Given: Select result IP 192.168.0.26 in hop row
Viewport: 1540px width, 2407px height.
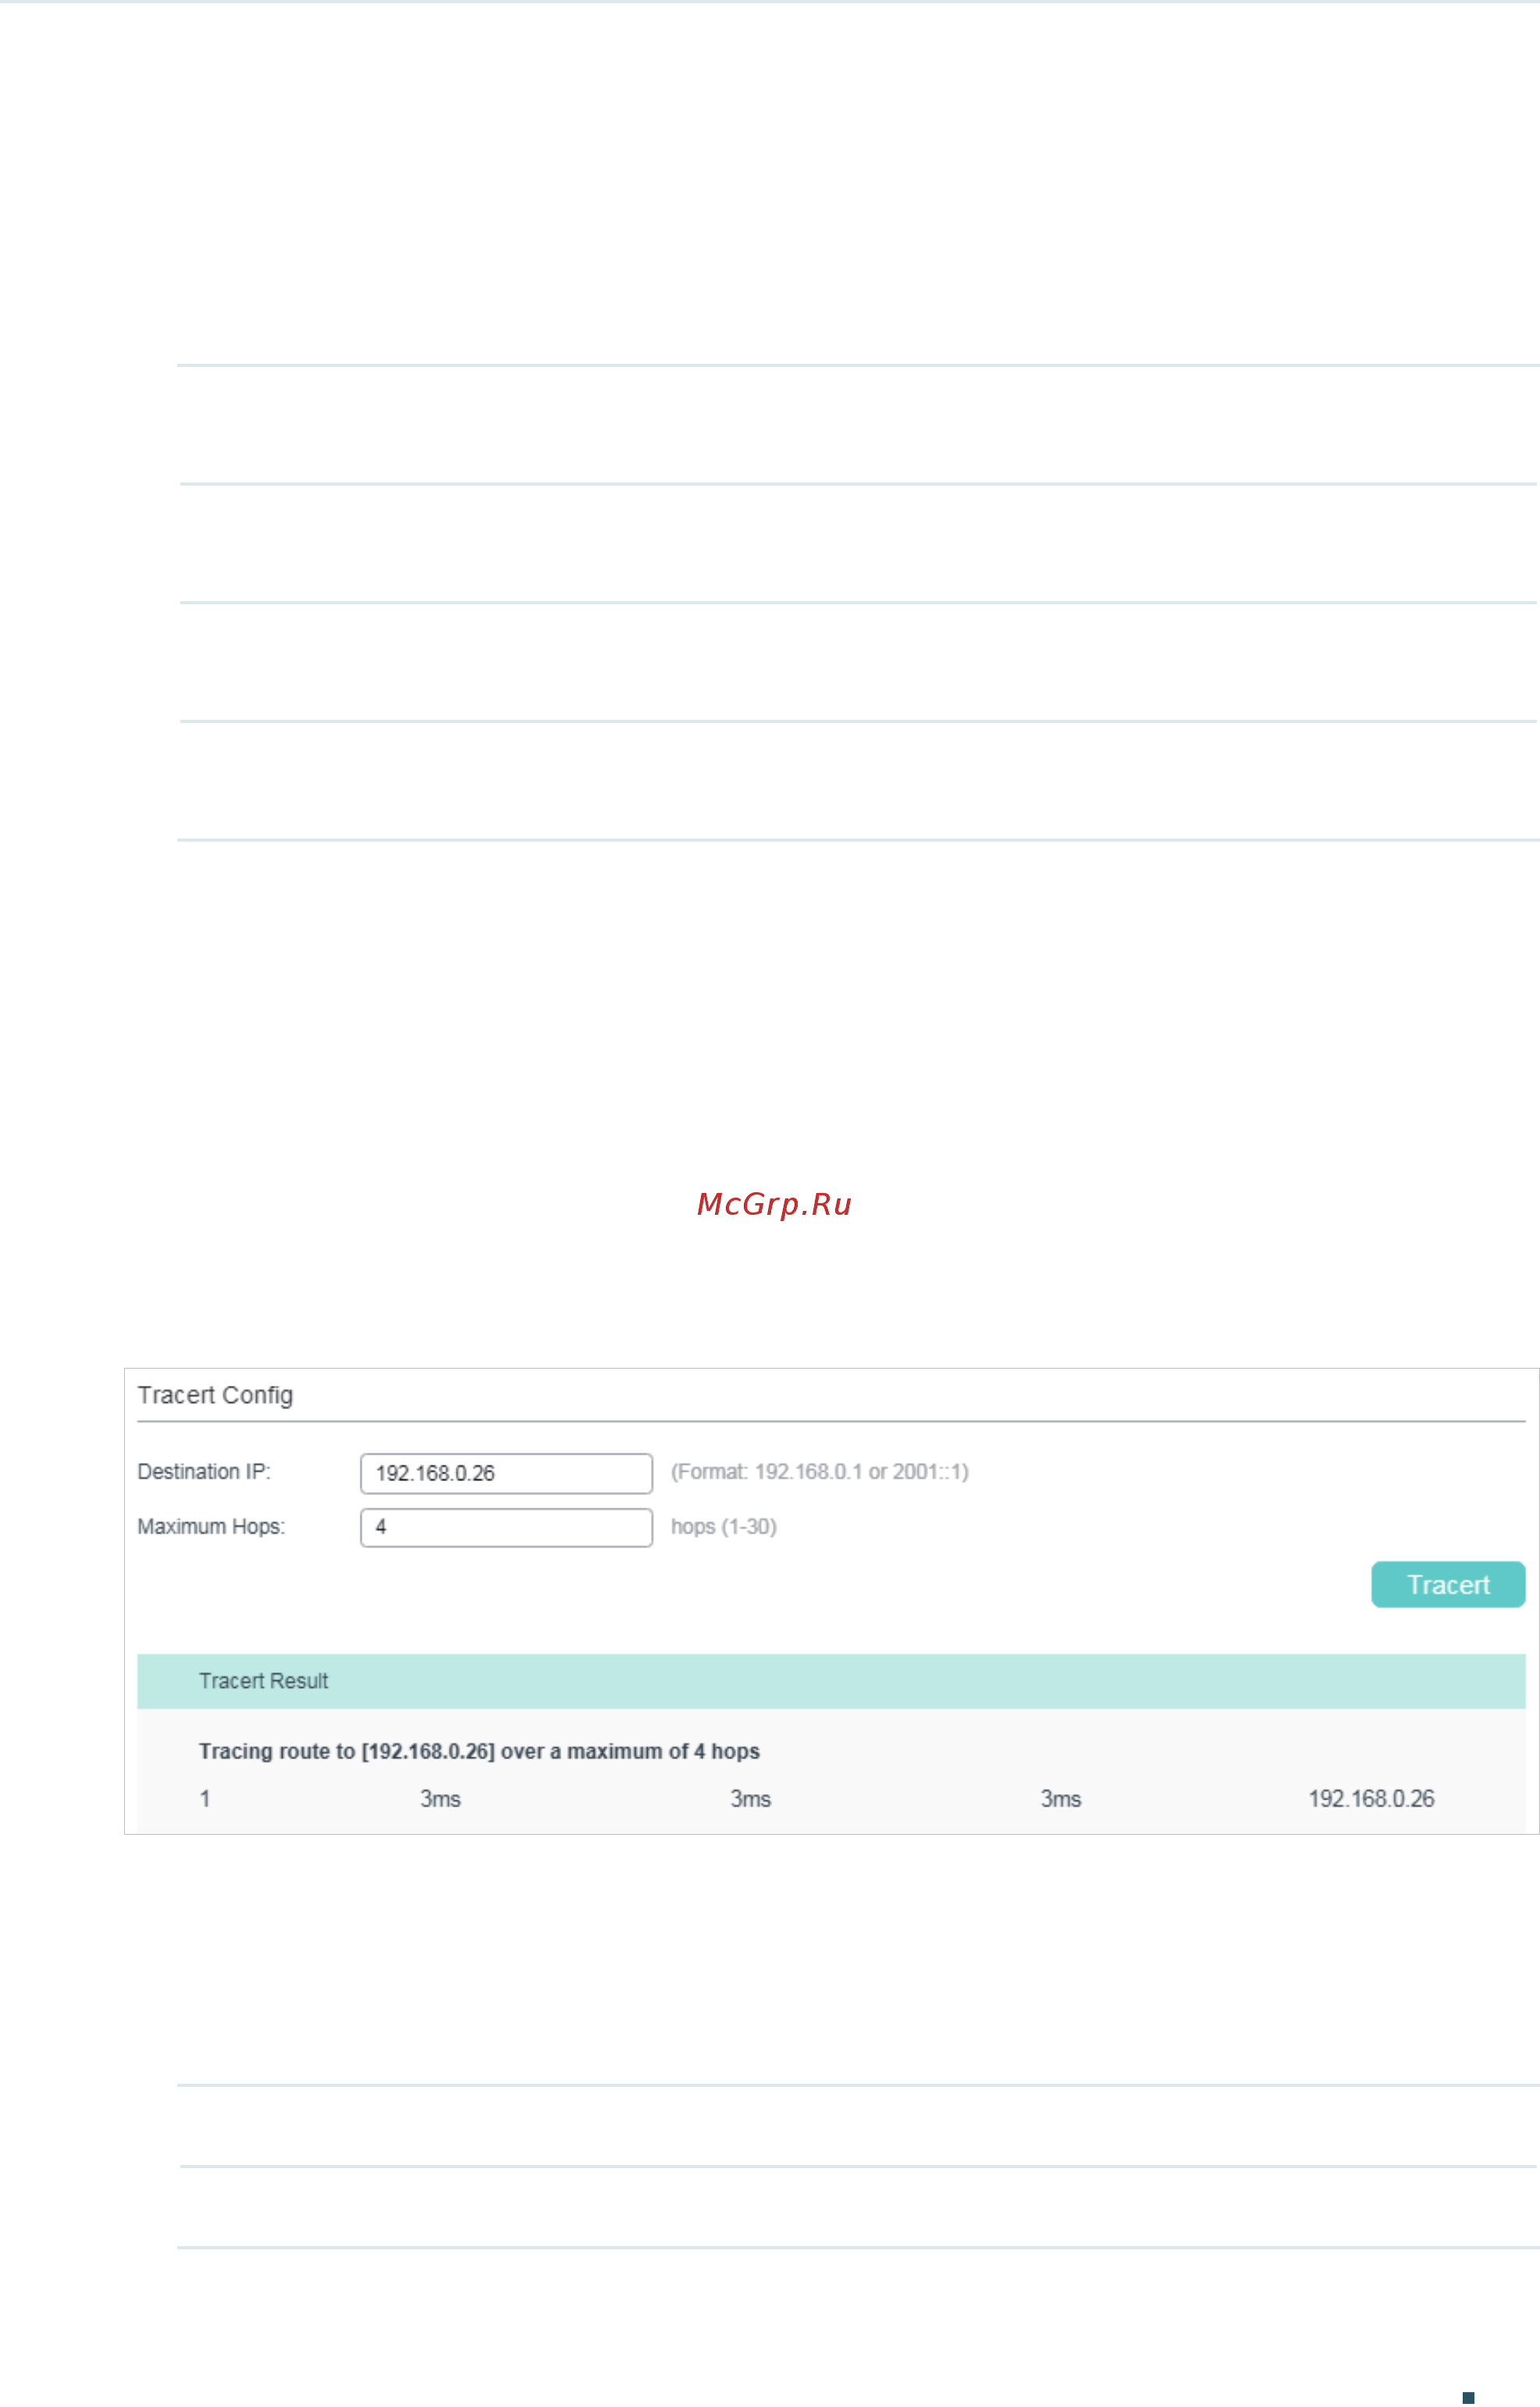Looking at the screenshot, I should point(1371,1799).
